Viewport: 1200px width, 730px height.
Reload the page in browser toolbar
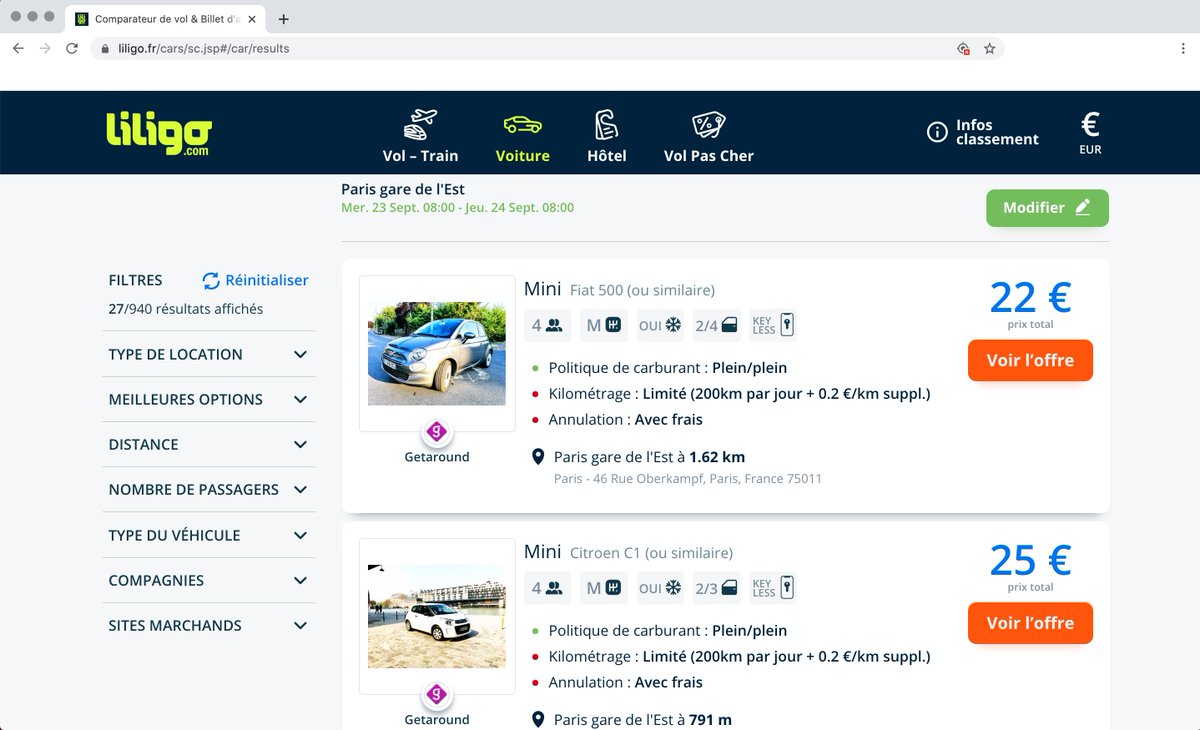[72, 48]
